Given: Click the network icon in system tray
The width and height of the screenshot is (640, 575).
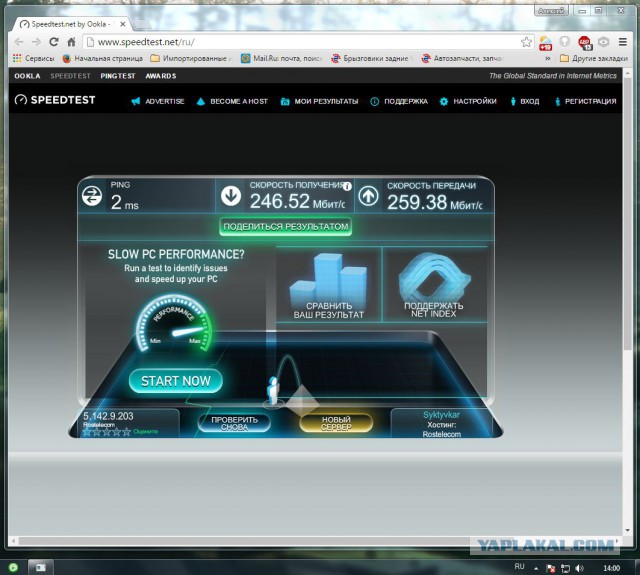Looking at the screenshot, I should click(x=565, y=568).
